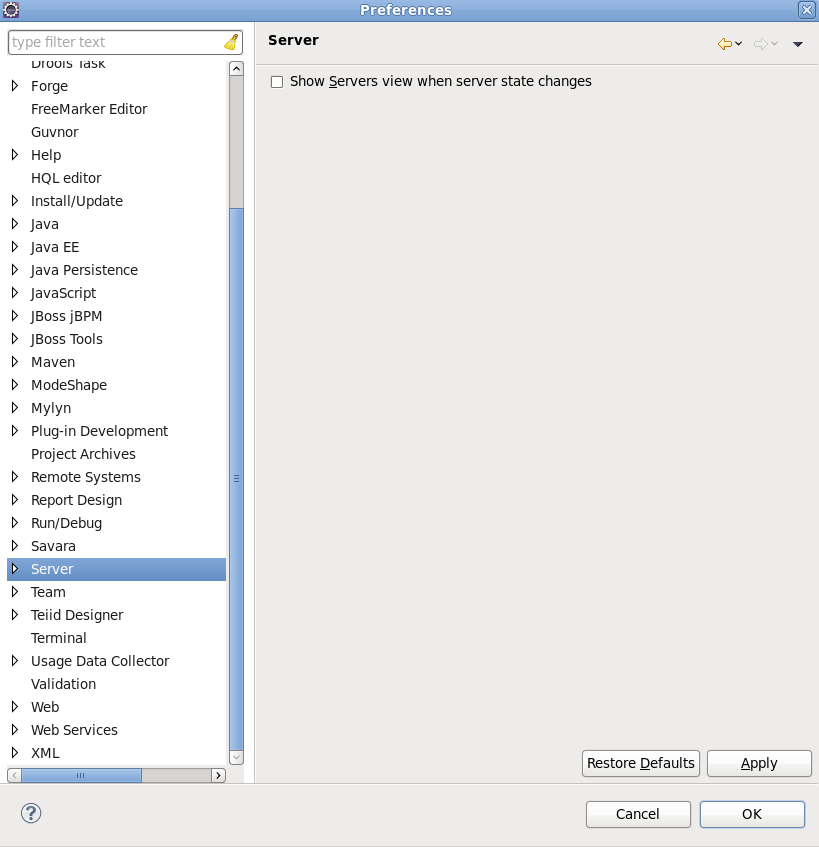Viewport: 819px width, 847px height.
Task: Confirm preferences with OK button
Action: [x=752, y=814]
